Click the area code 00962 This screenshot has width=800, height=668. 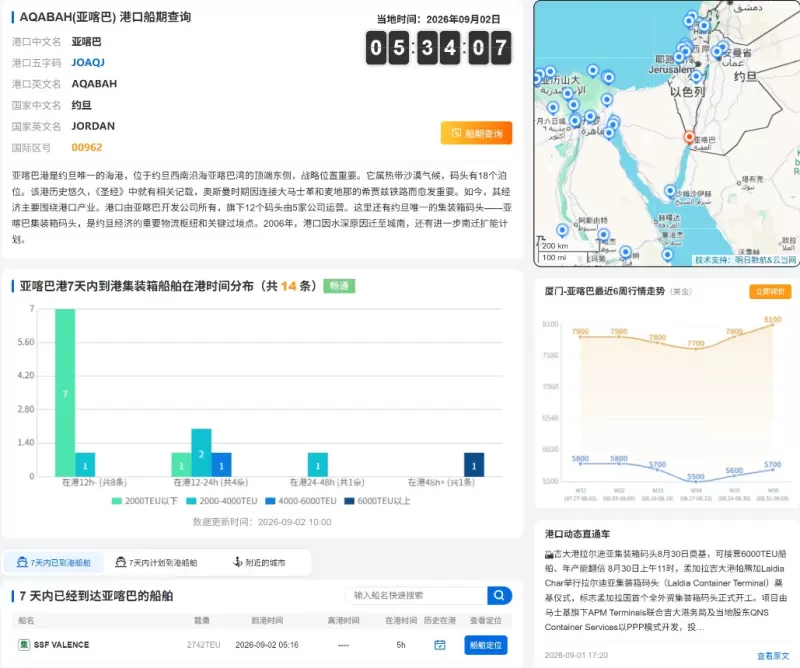click(x=87, y=147)
